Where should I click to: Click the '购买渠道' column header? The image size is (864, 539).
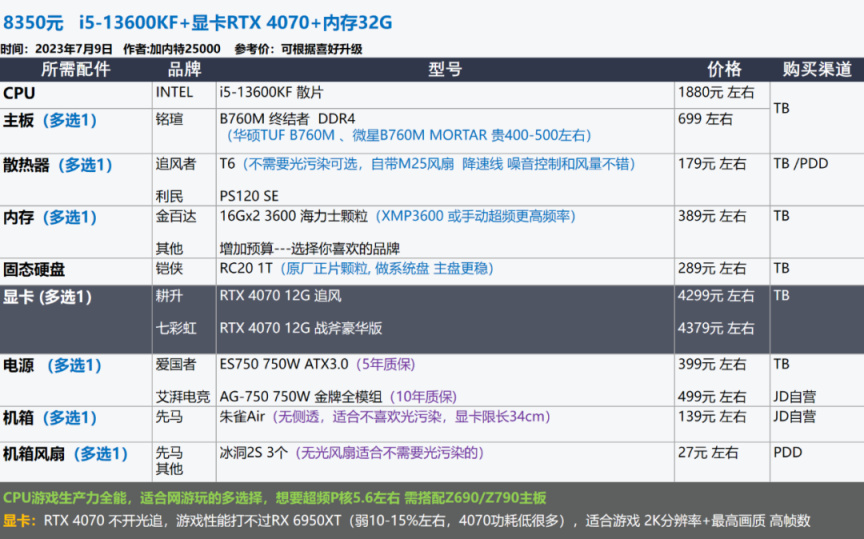coord(817,69)
